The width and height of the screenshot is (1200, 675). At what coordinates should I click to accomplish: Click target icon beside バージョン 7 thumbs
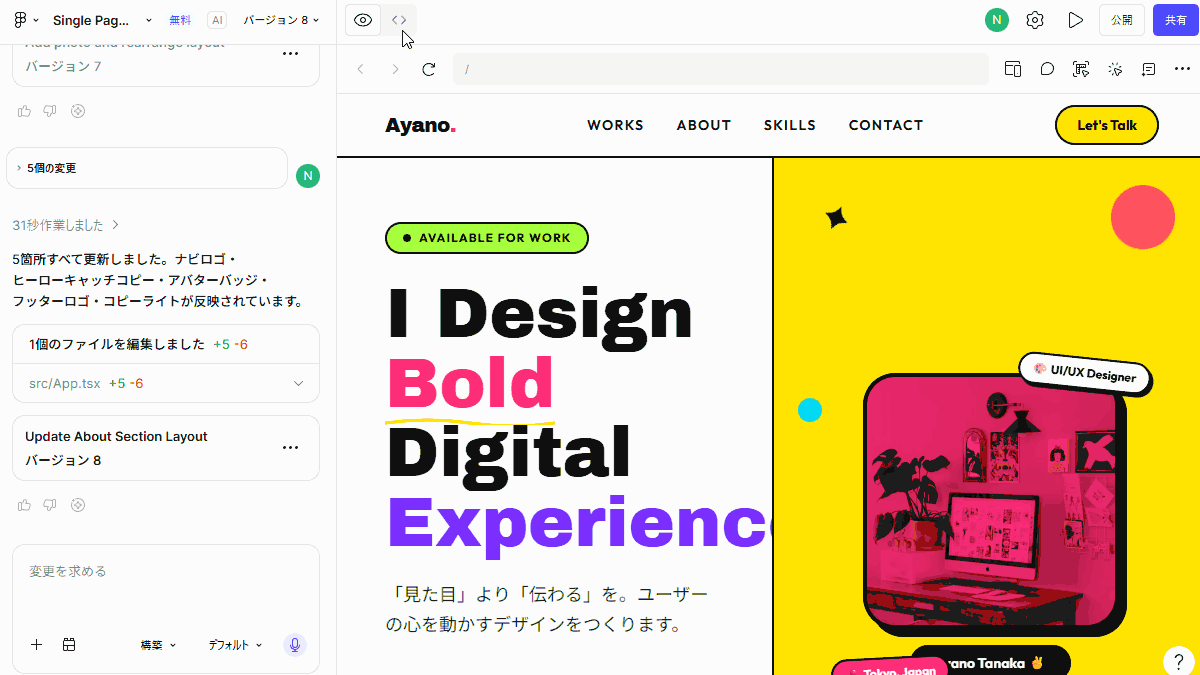pos(77,111)
